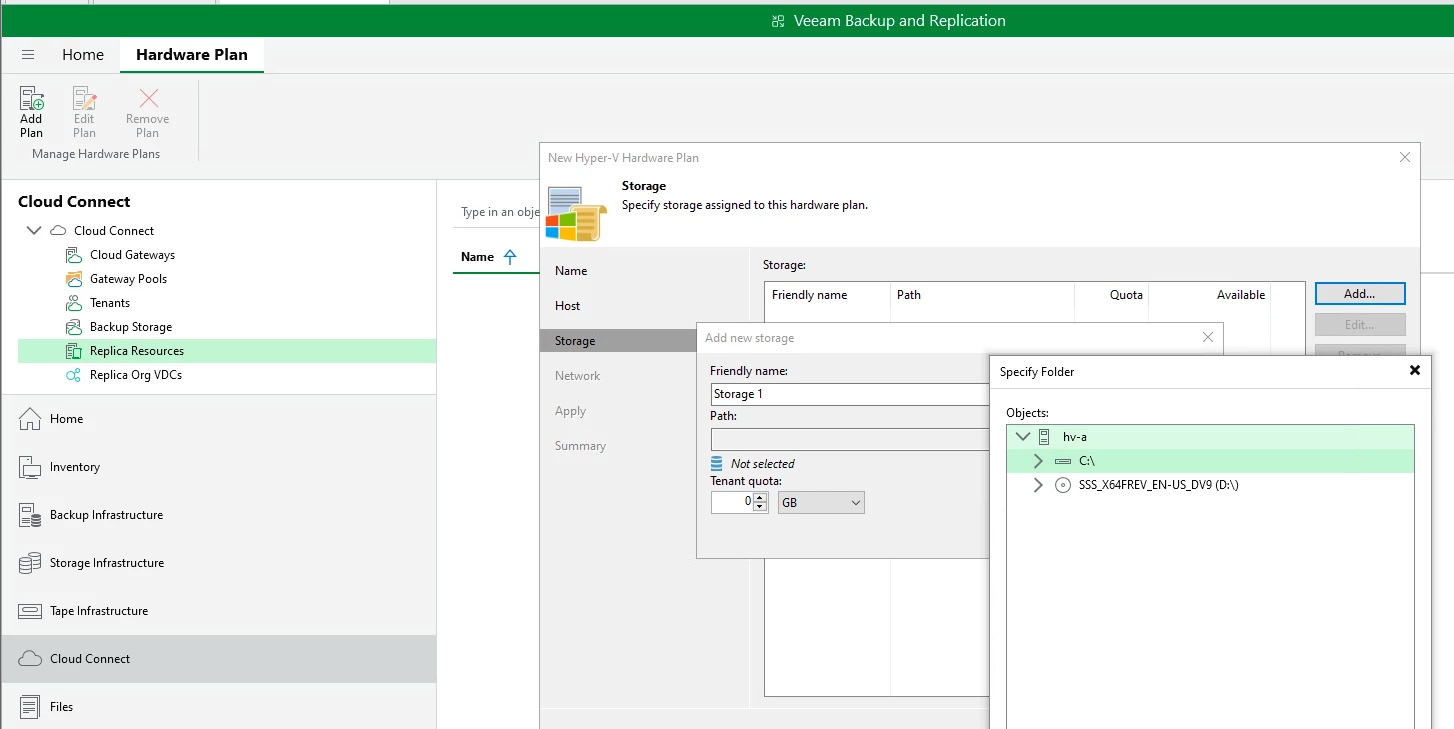This screenshot has height=729, width=1454.
Task: Collapse the hv-a host node
Action: [1022, 437]
